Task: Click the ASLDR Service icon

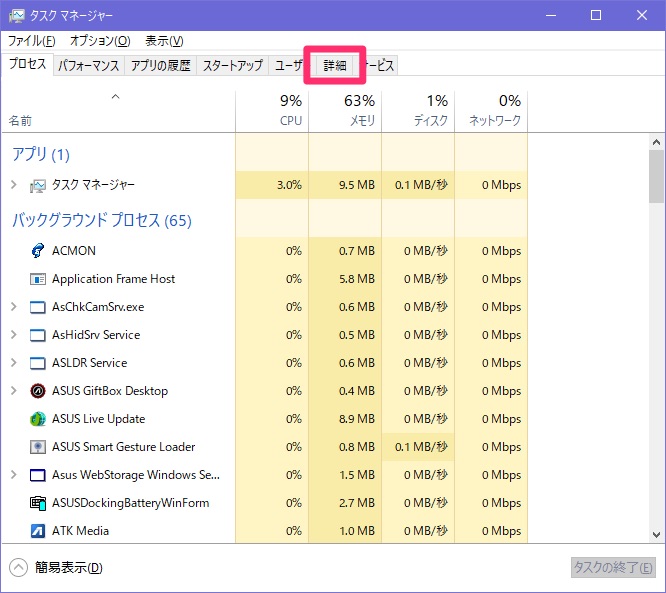Action: pyautogui.click(x=37, y=363)
